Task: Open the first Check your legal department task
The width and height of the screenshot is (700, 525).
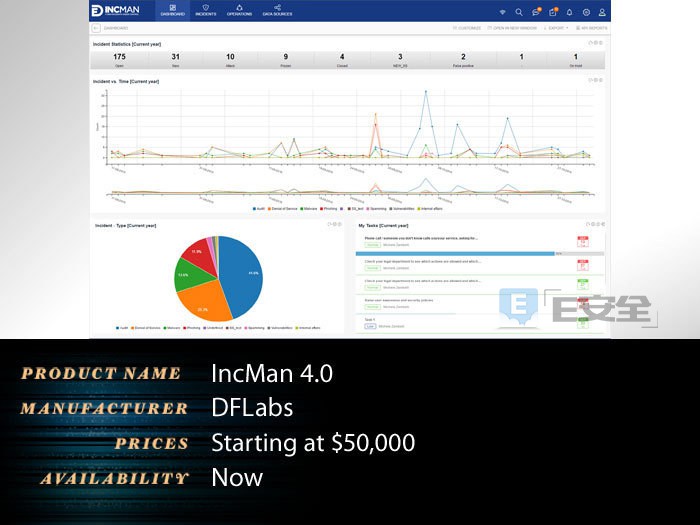Action: (x=422, y=262)
